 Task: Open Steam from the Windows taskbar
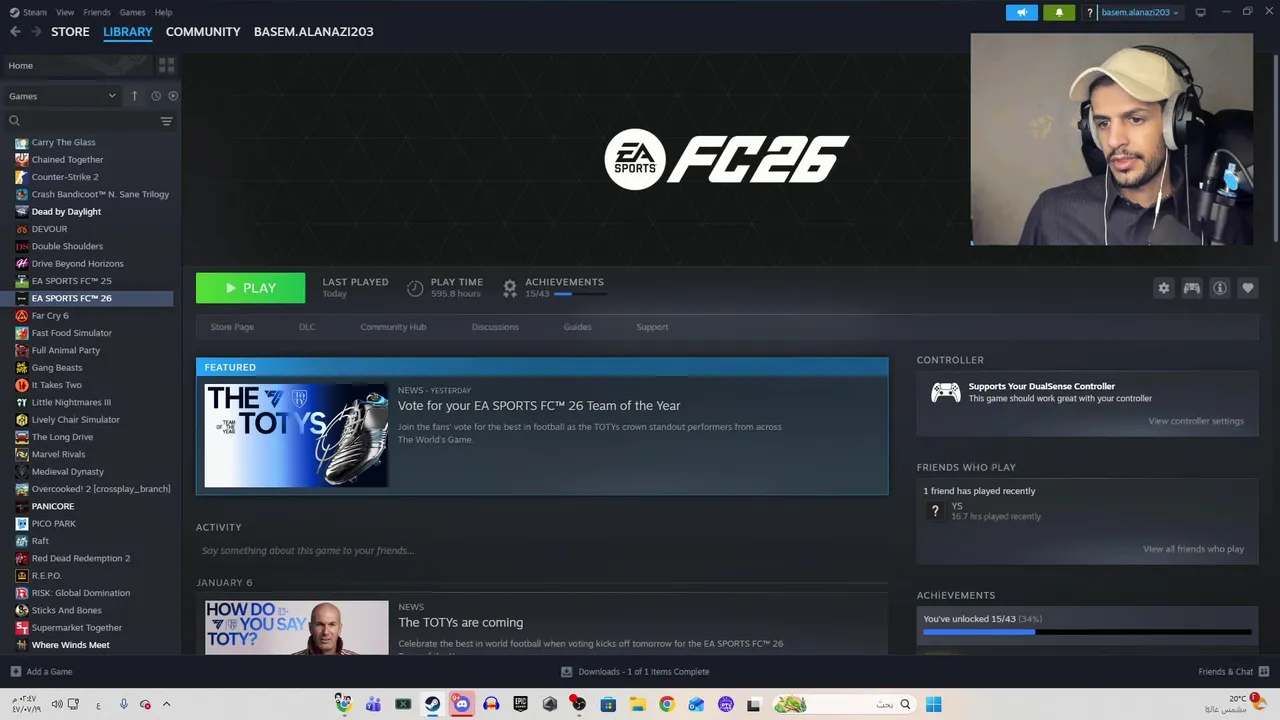click(432, 704)
